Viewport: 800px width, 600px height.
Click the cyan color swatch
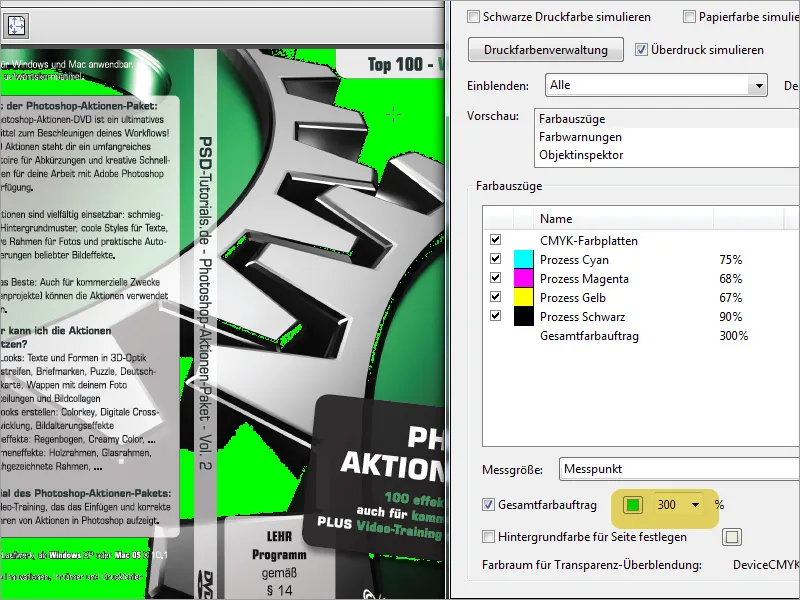[523, 259]
